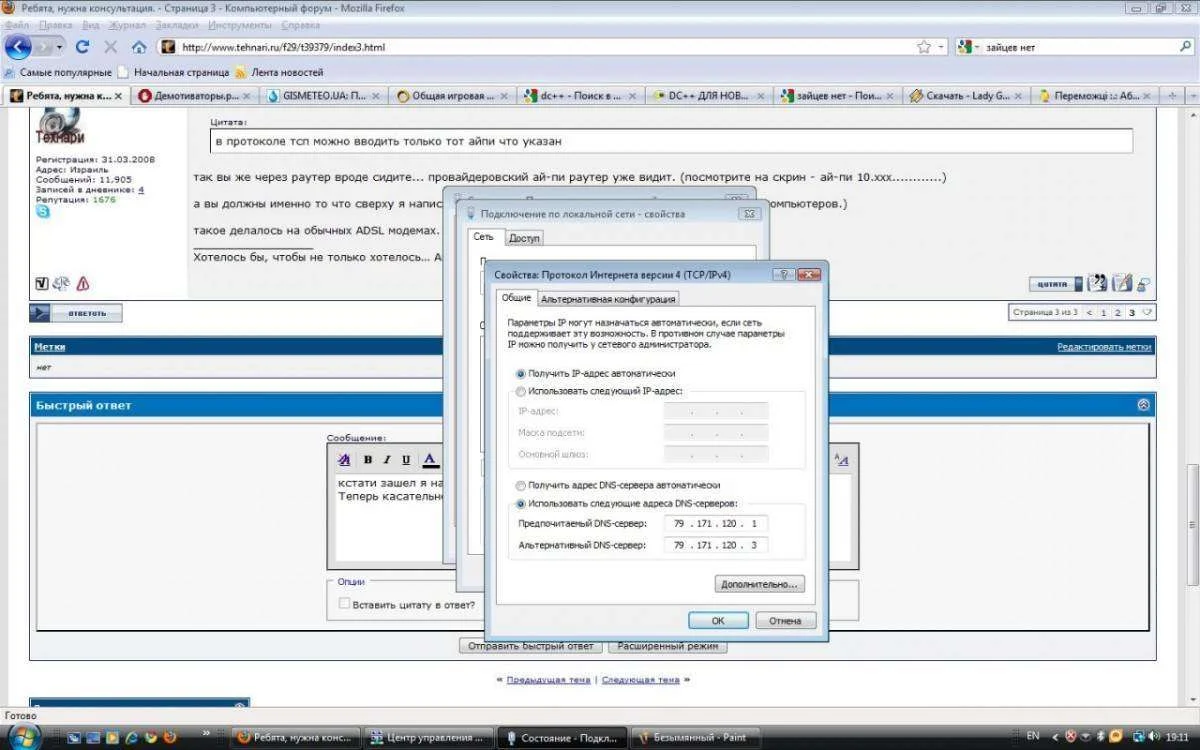Click Расширенный режим button
This screenshot has height=750, width=1200.
tap(668, 646)
